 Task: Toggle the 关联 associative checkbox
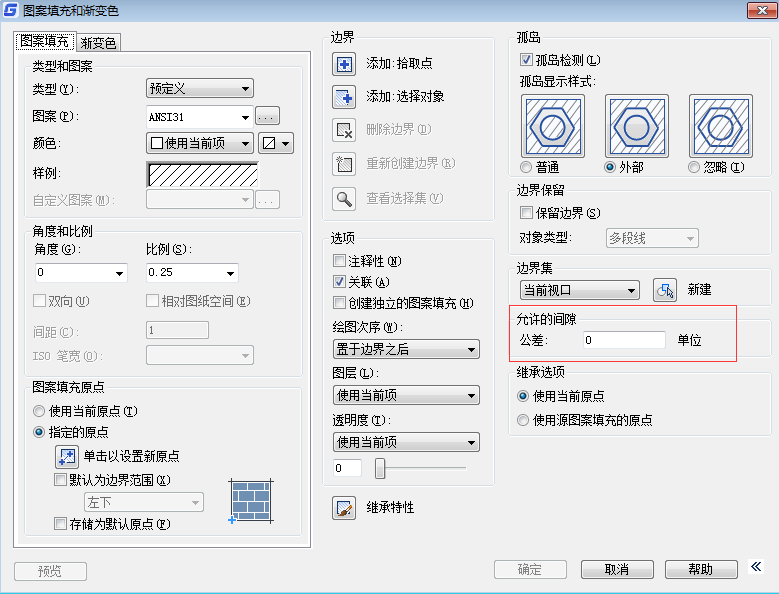click(x=340, y=282)
